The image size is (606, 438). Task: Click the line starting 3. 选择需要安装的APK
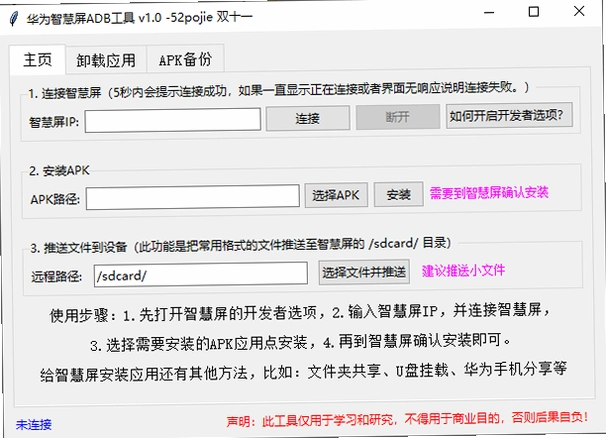(x=301, y=343)
